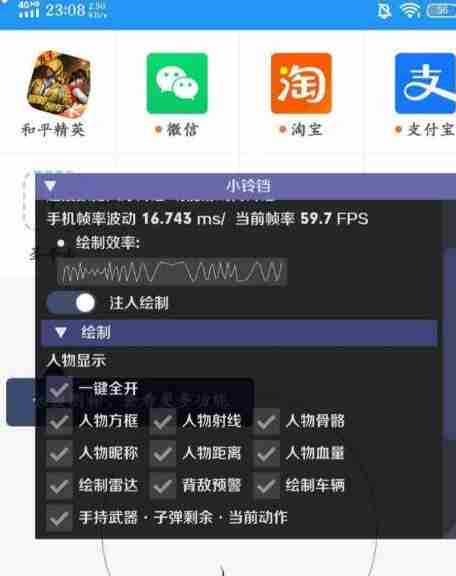This screenshot has height=576, width=456.
Task: Toggle the 人物方框 checkbox
Action: (59, 422)
